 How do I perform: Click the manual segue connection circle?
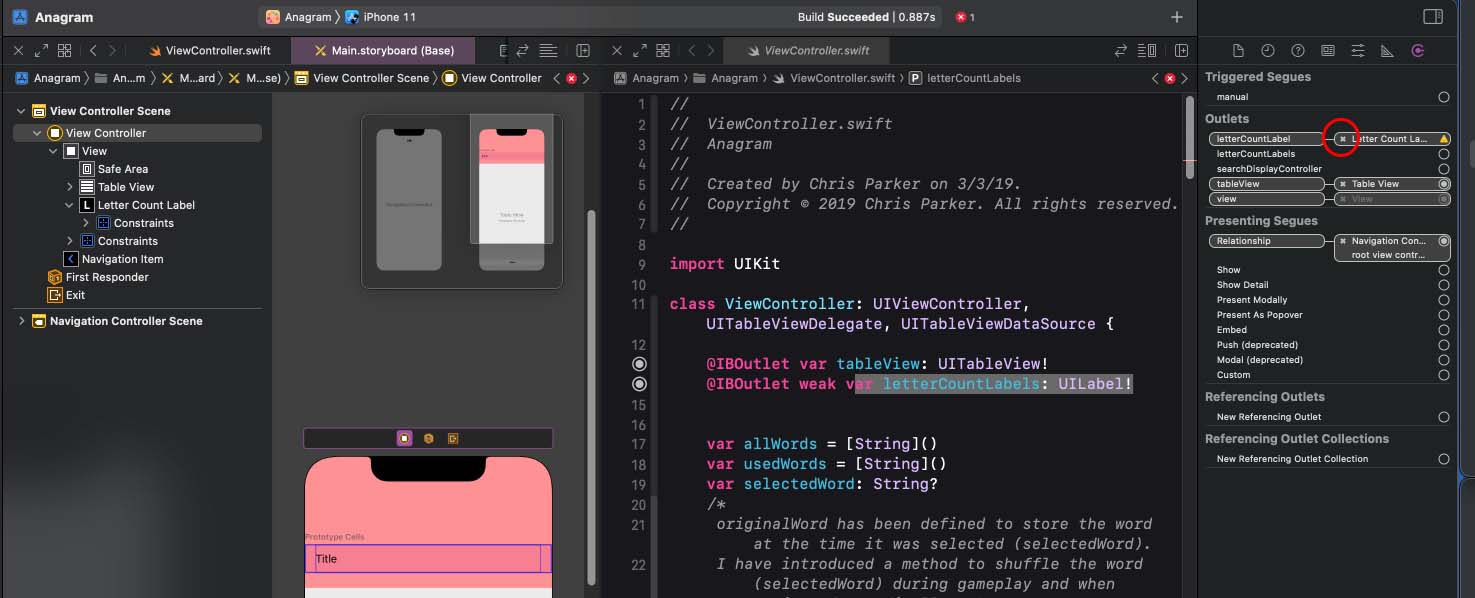coord(1443,97)
